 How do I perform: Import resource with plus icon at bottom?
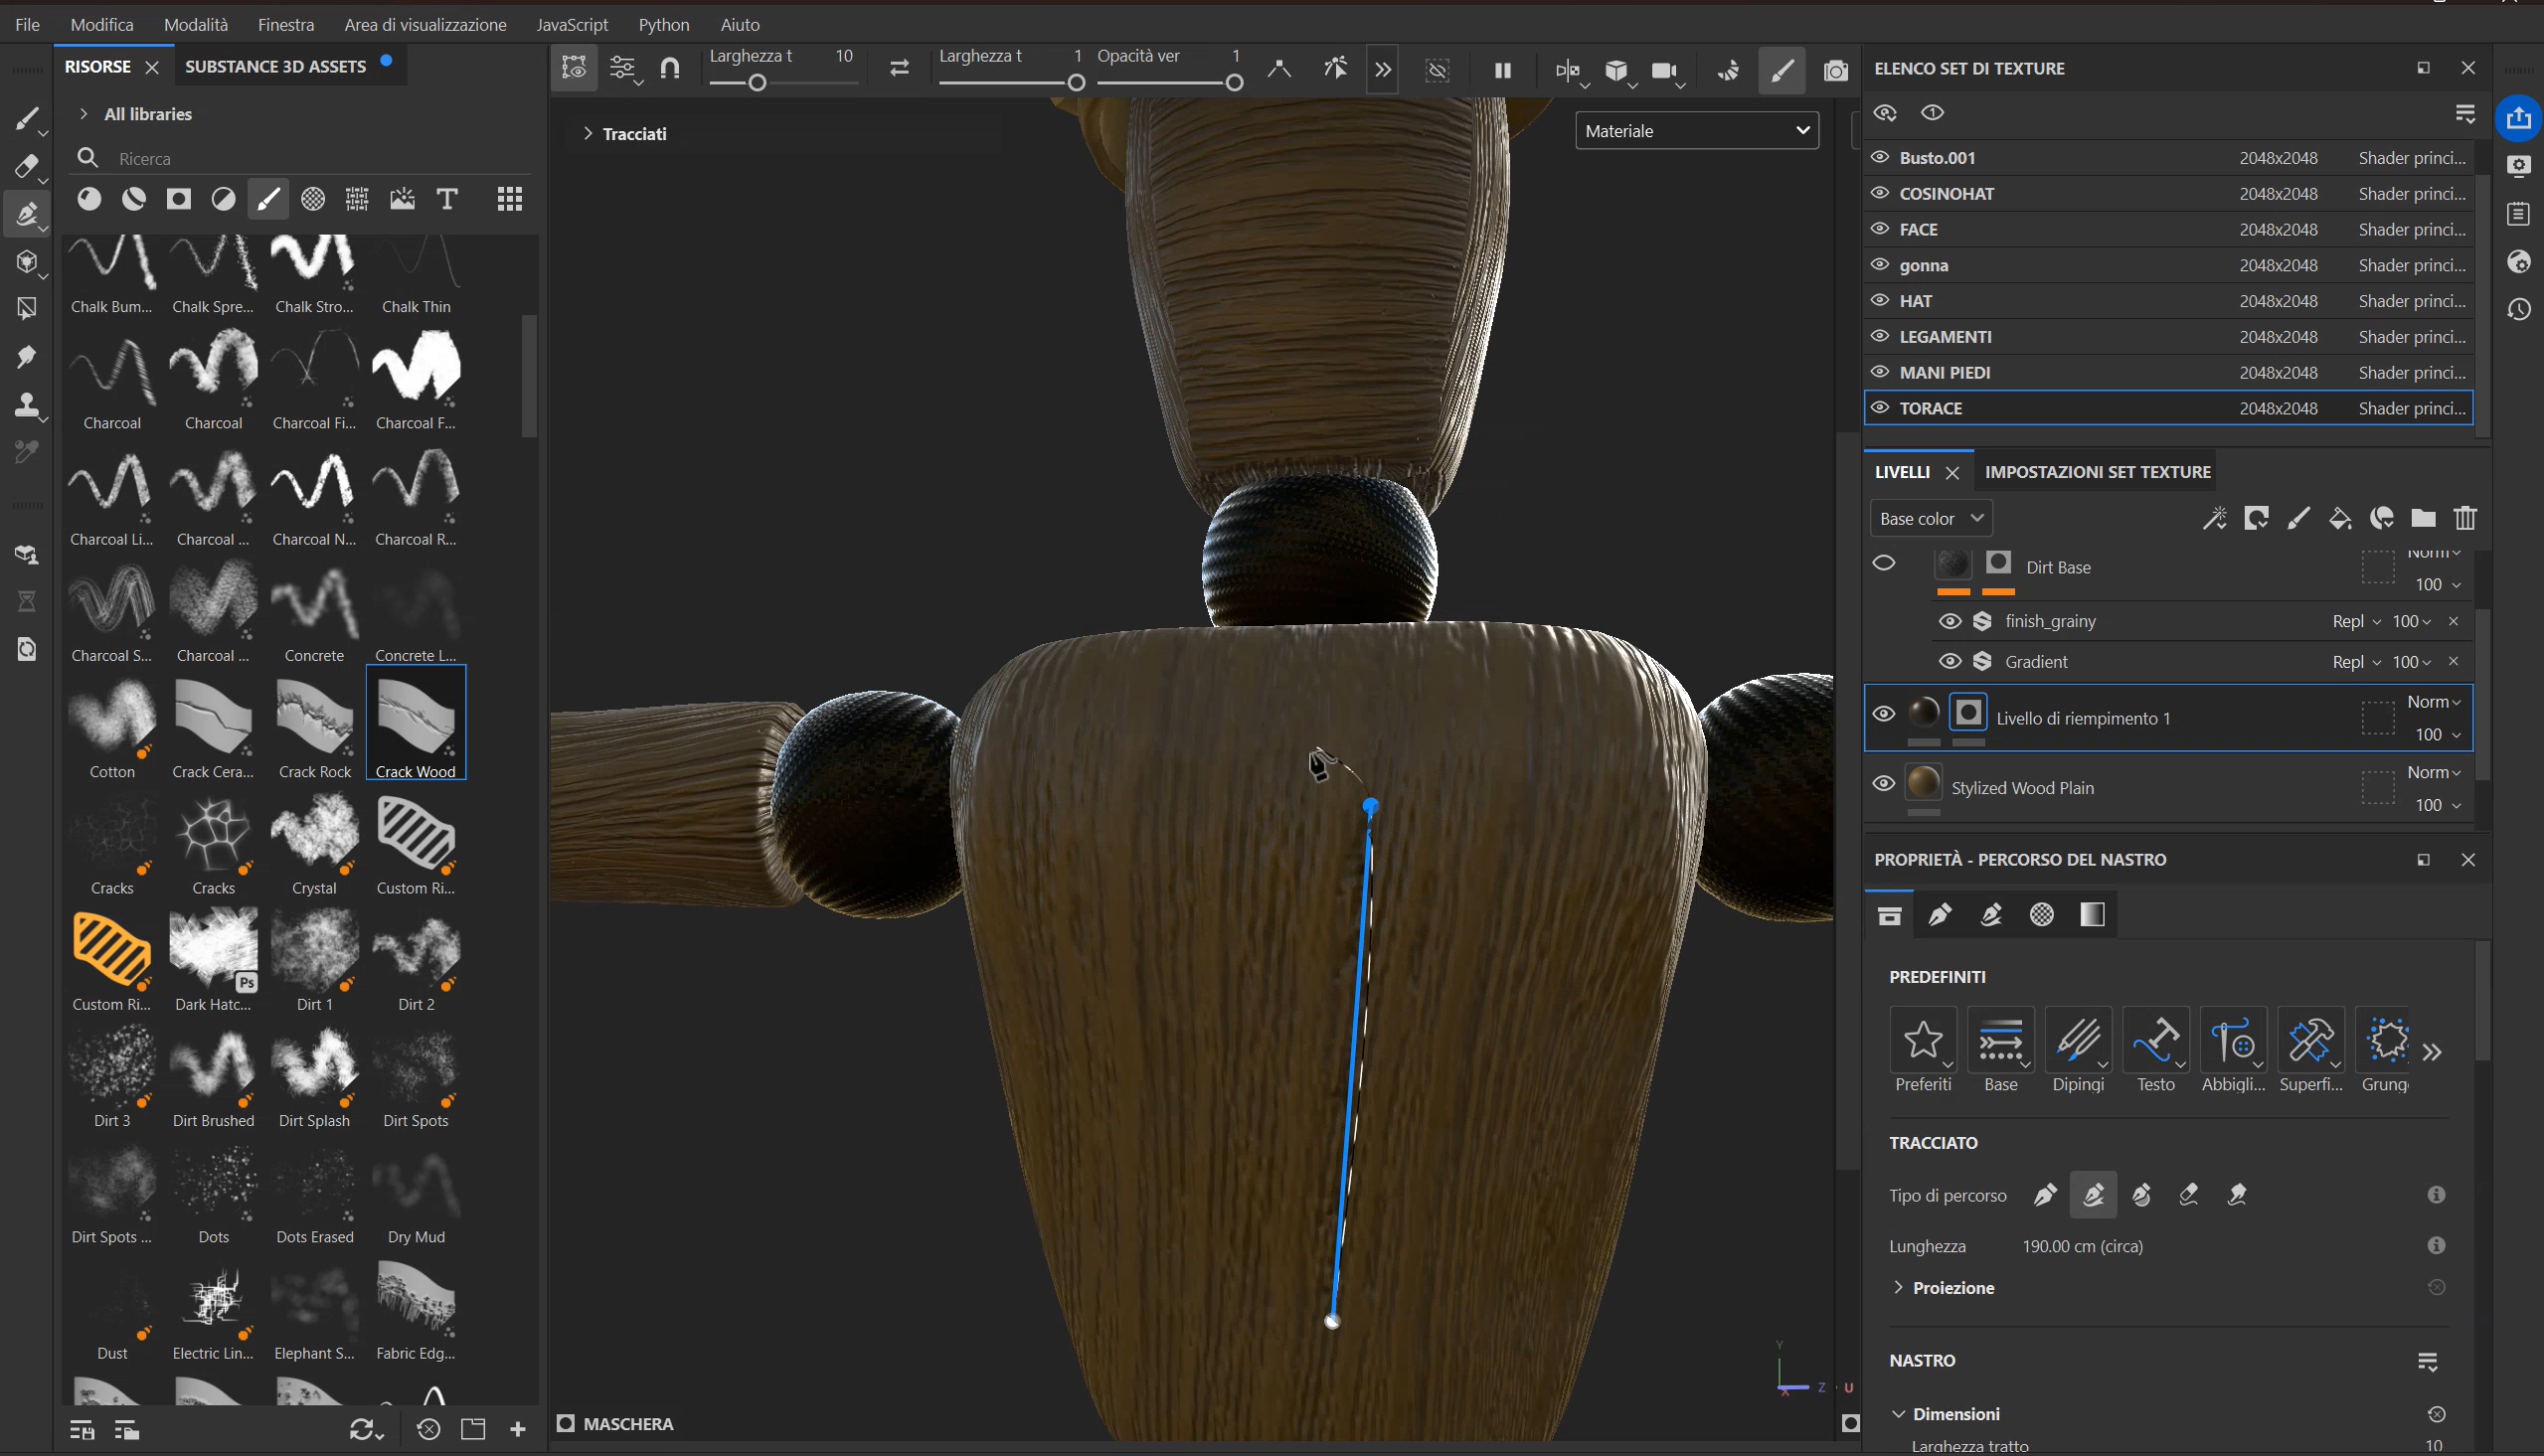[x=517, y=1429]
